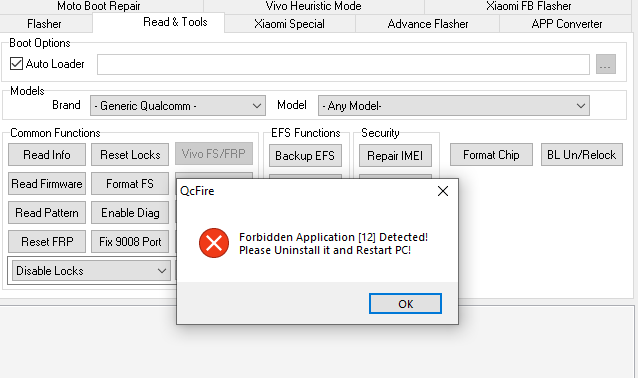The image size is (638, 378).
Task: Switch to the Flasher tab
Action: 44,24
